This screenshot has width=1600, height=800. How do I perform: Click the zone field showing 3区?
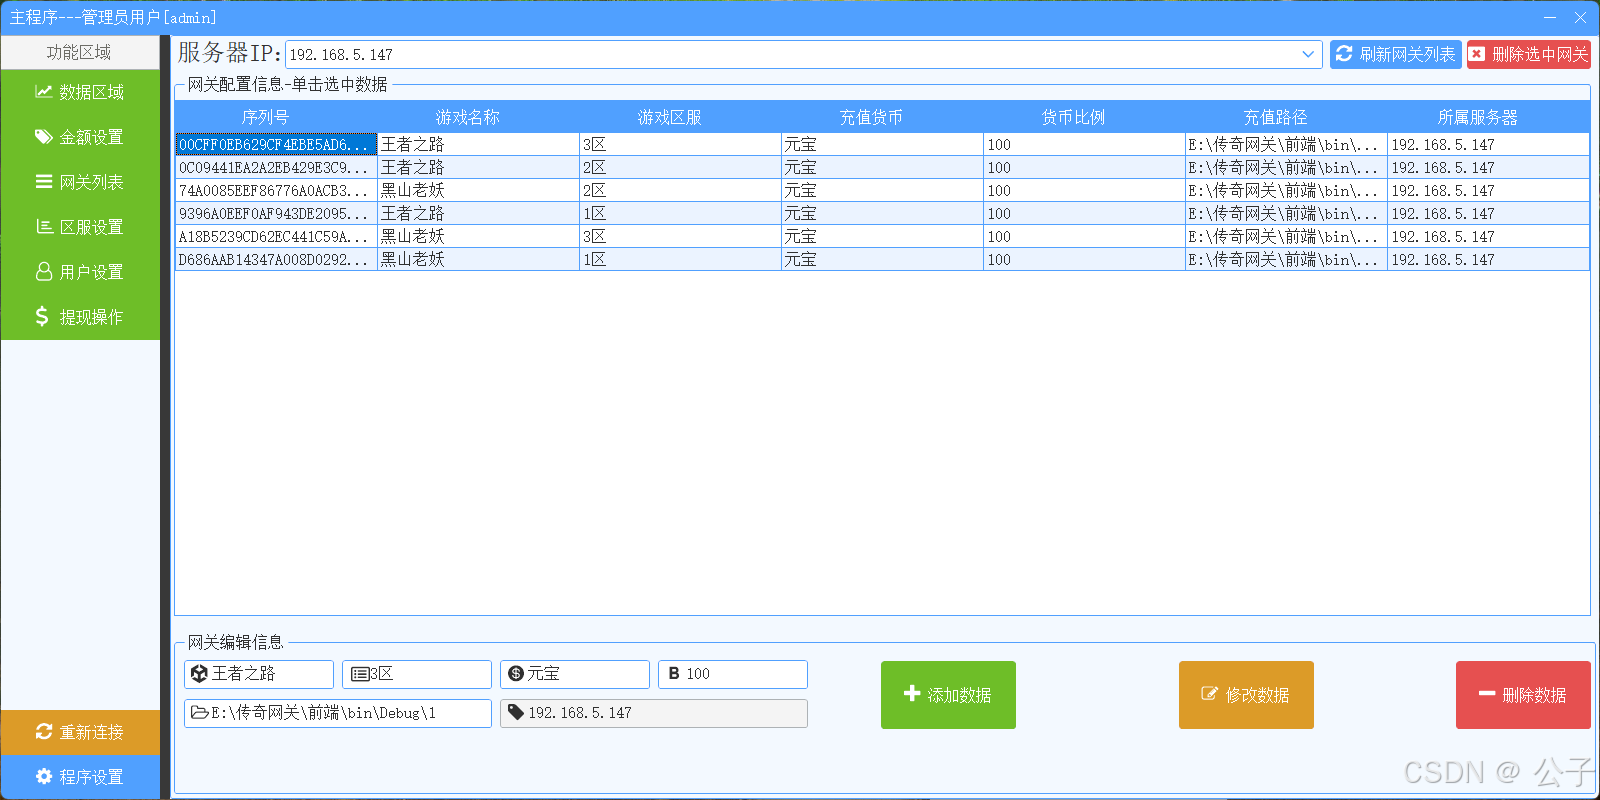click(x=417, y=674)
